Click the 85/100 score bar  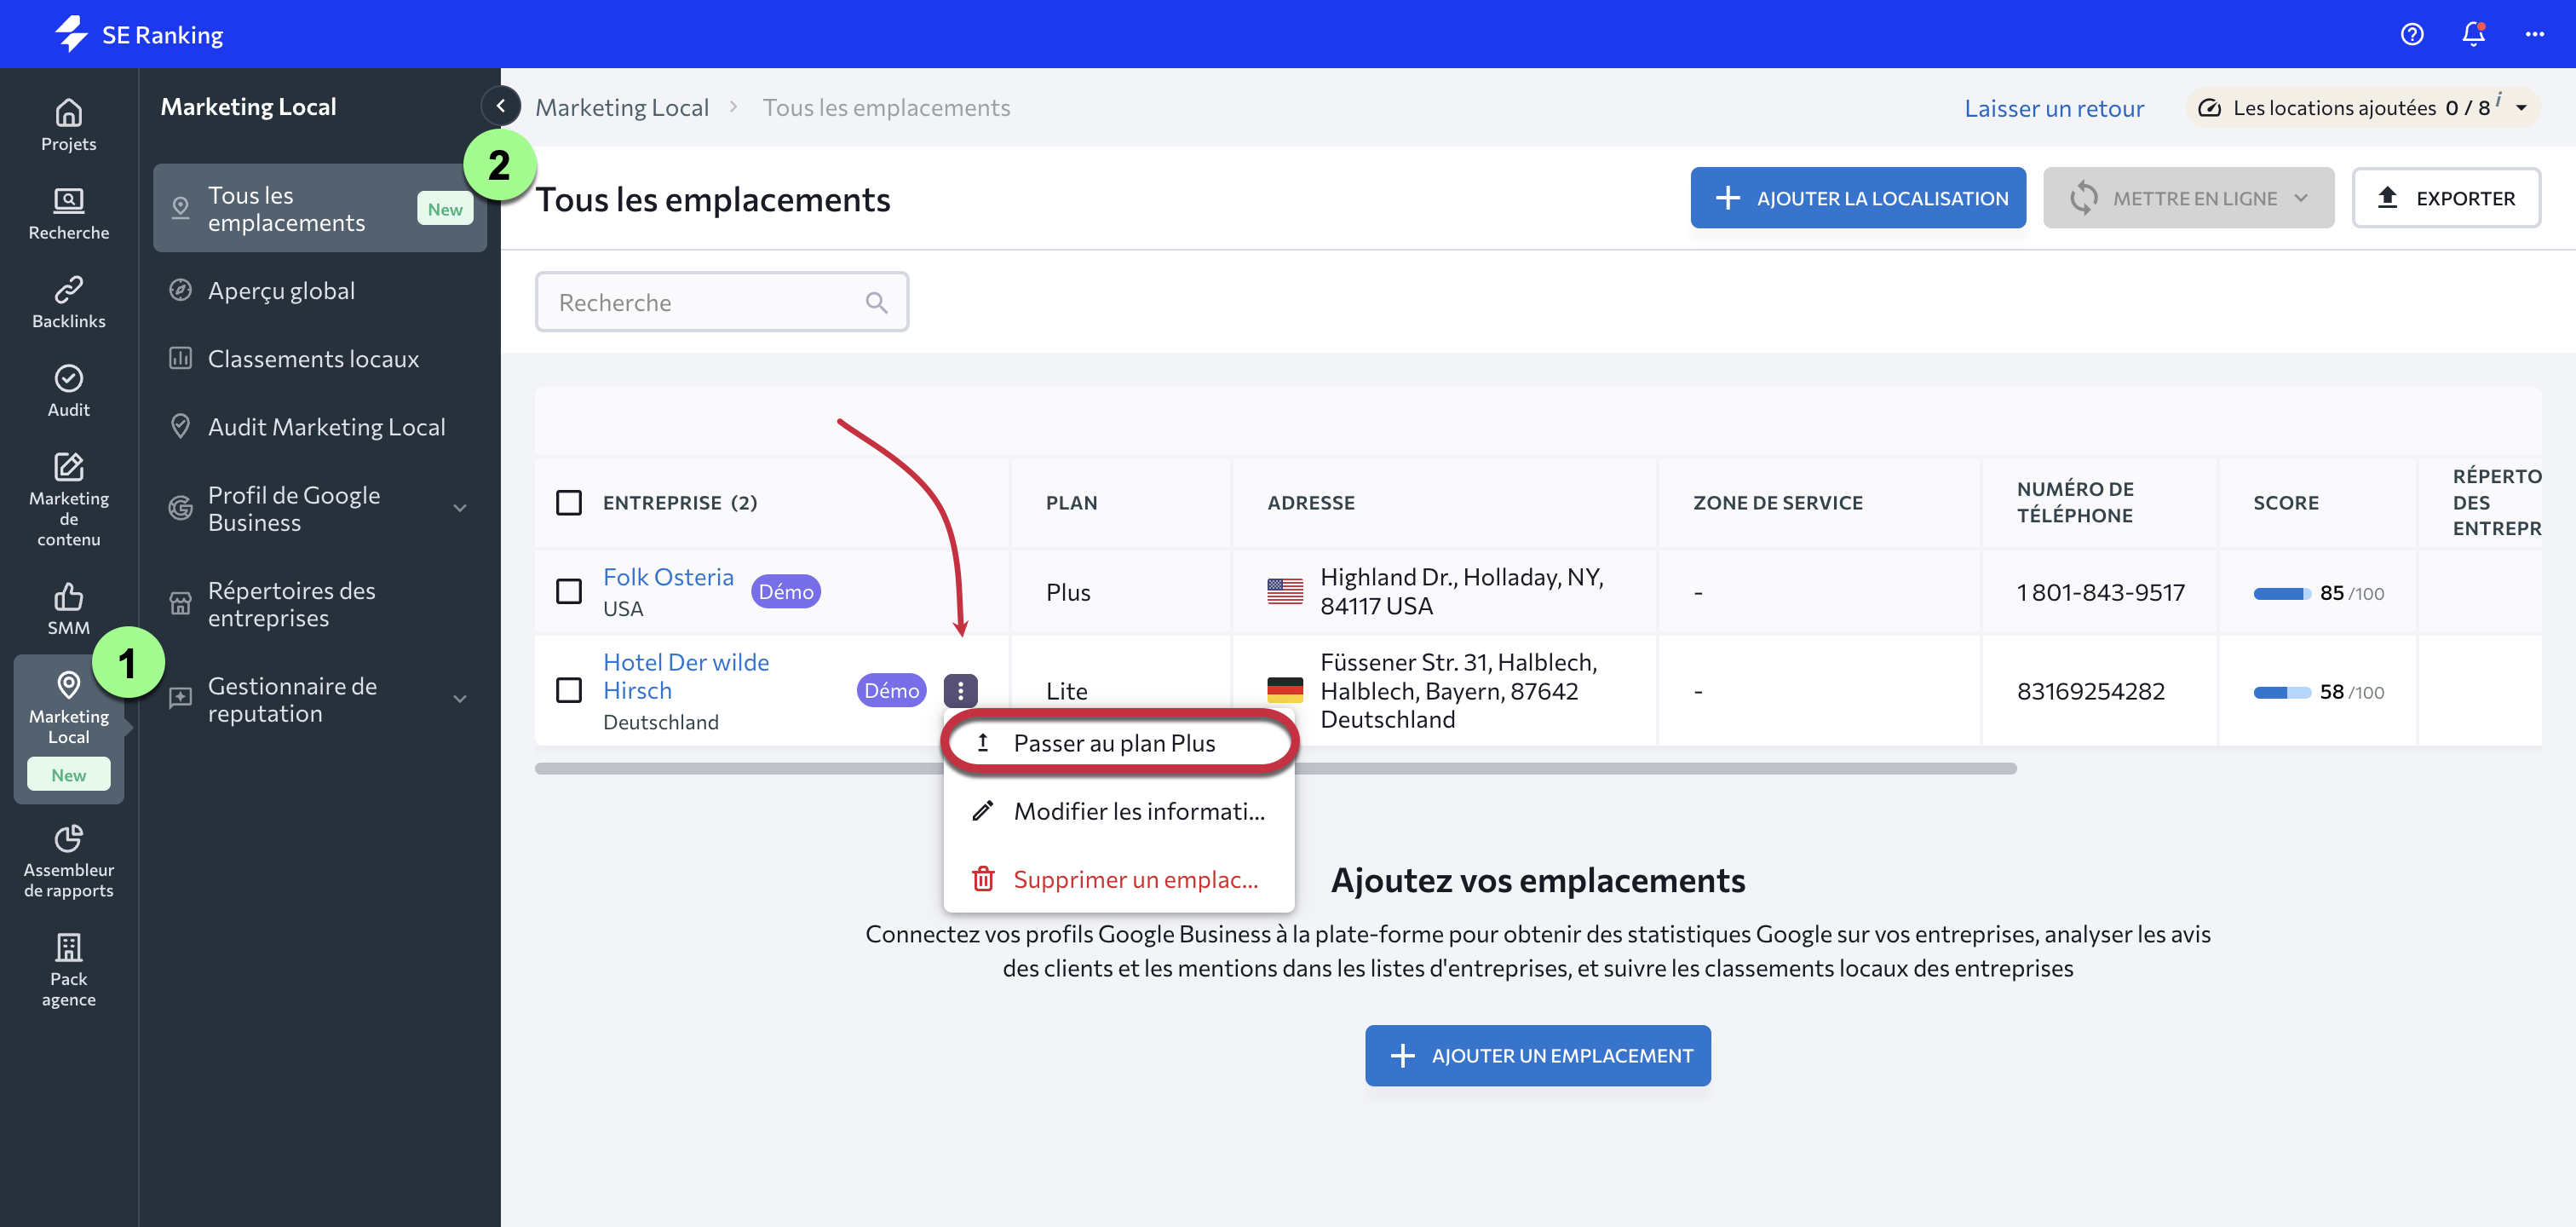[2282, 593]
